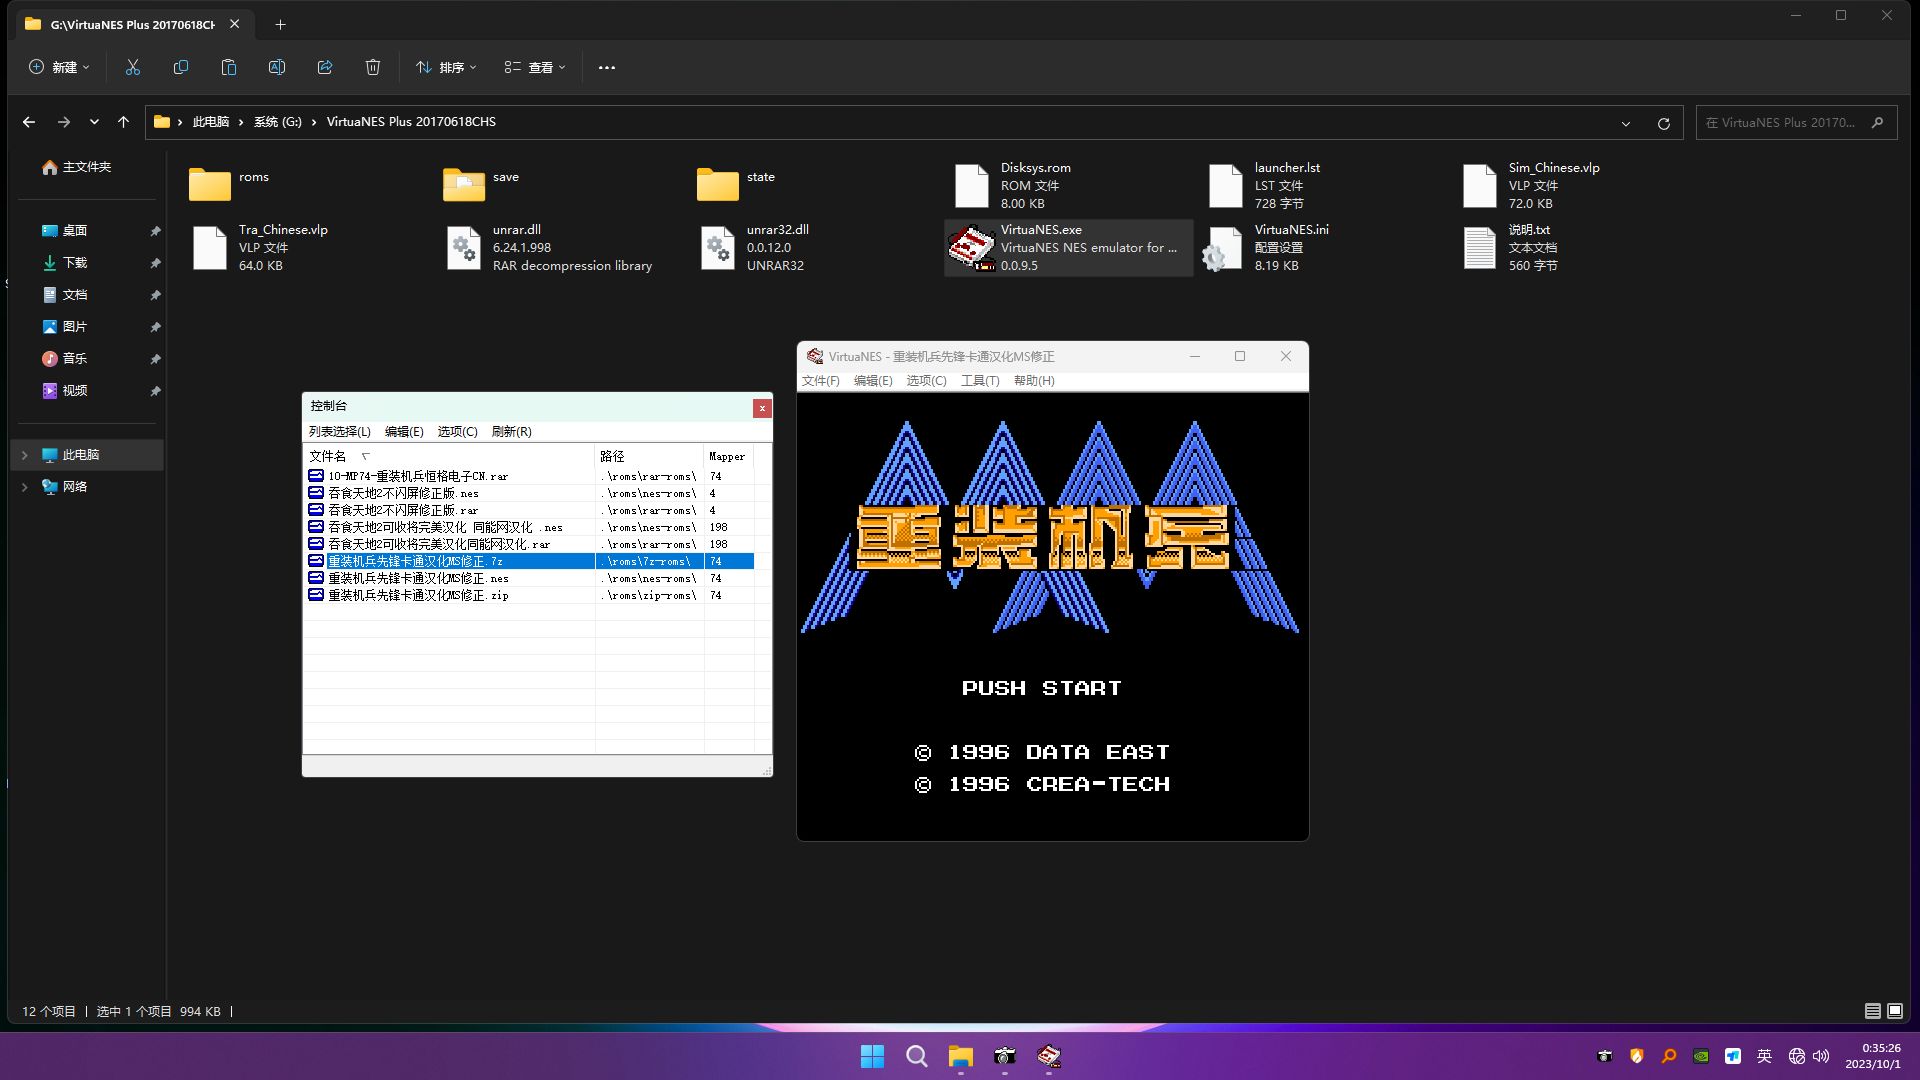Open File Explorer from taskbar
This screenshot has height=1080, width=1920.
click(x=960, y=1056)
